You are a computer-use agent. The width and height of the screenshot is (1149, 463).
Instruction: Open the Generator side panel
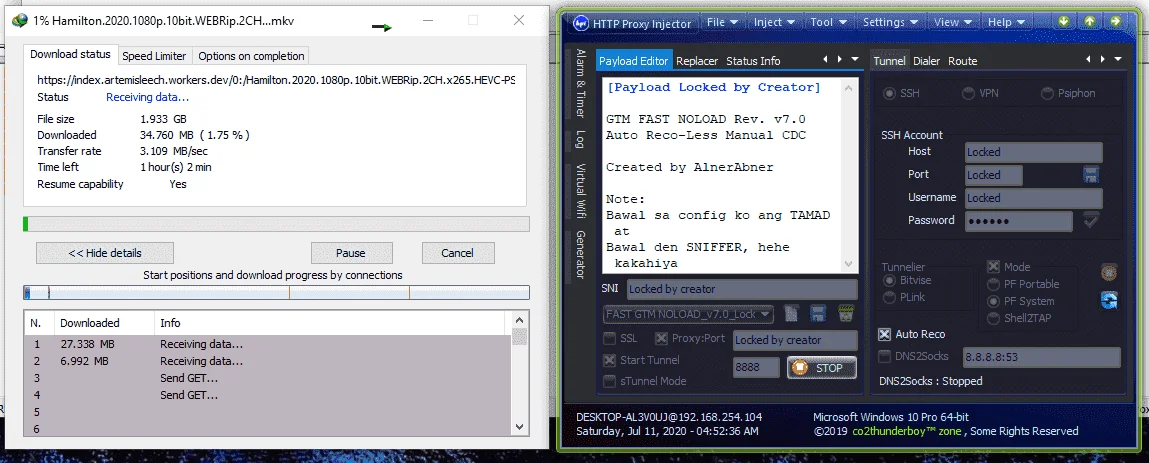(x=580, y=255)
